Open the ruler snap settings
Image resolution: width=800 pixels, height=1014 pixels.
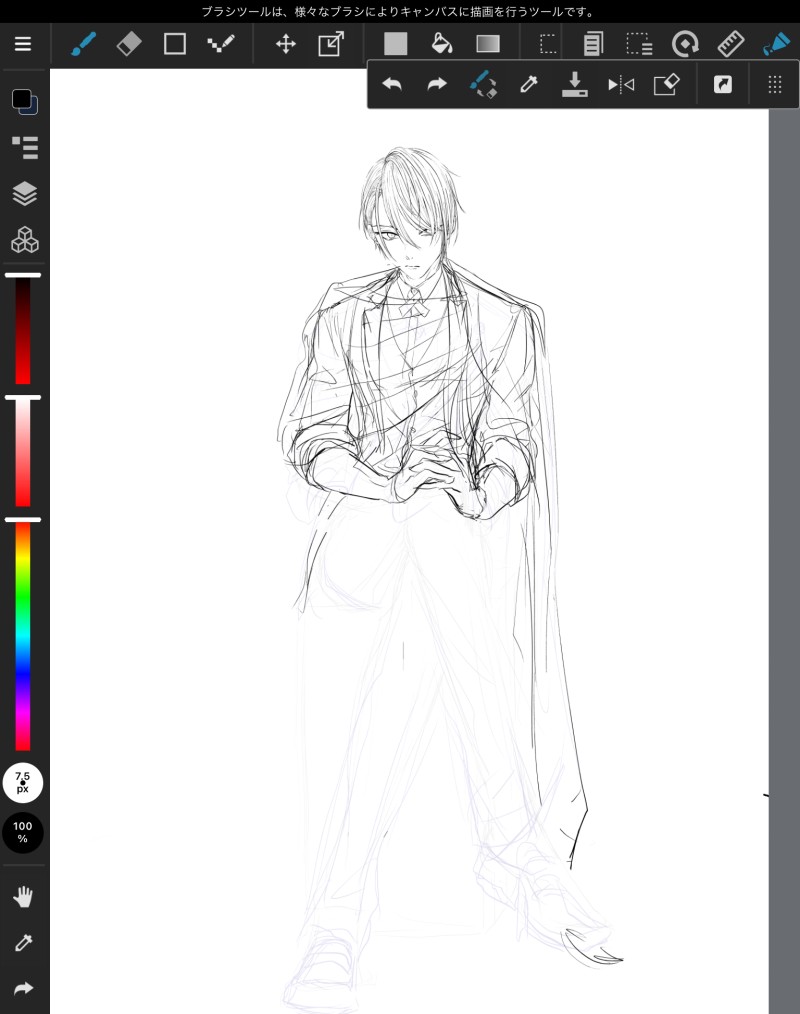pyautogui.click(x=731, y=44)
